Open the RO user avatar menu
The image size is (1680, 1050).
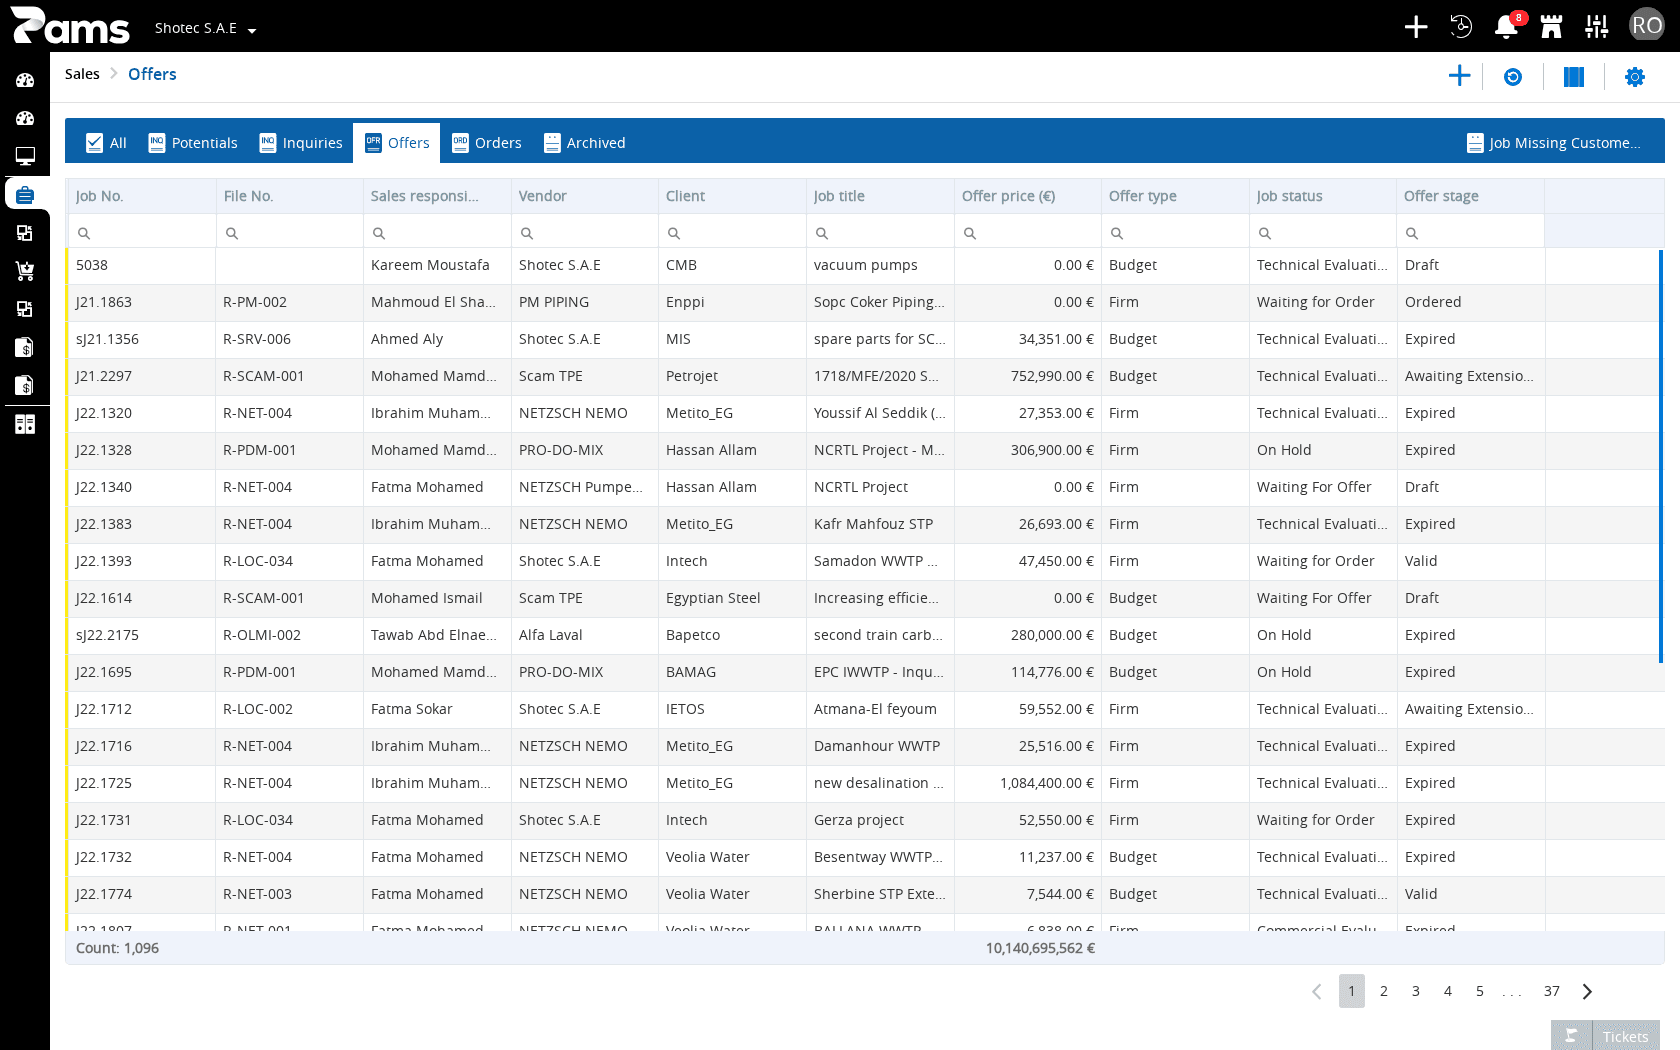point(1646,26)
